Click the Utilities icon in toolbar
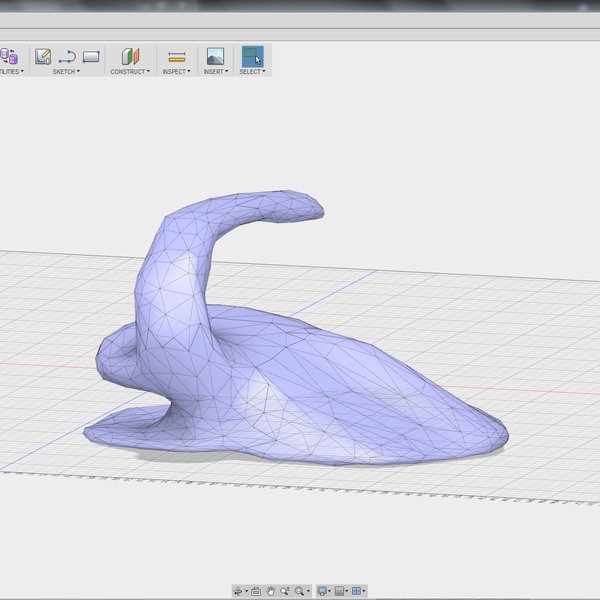Viewport: 600px width, 600px height. tap(9, 57)
